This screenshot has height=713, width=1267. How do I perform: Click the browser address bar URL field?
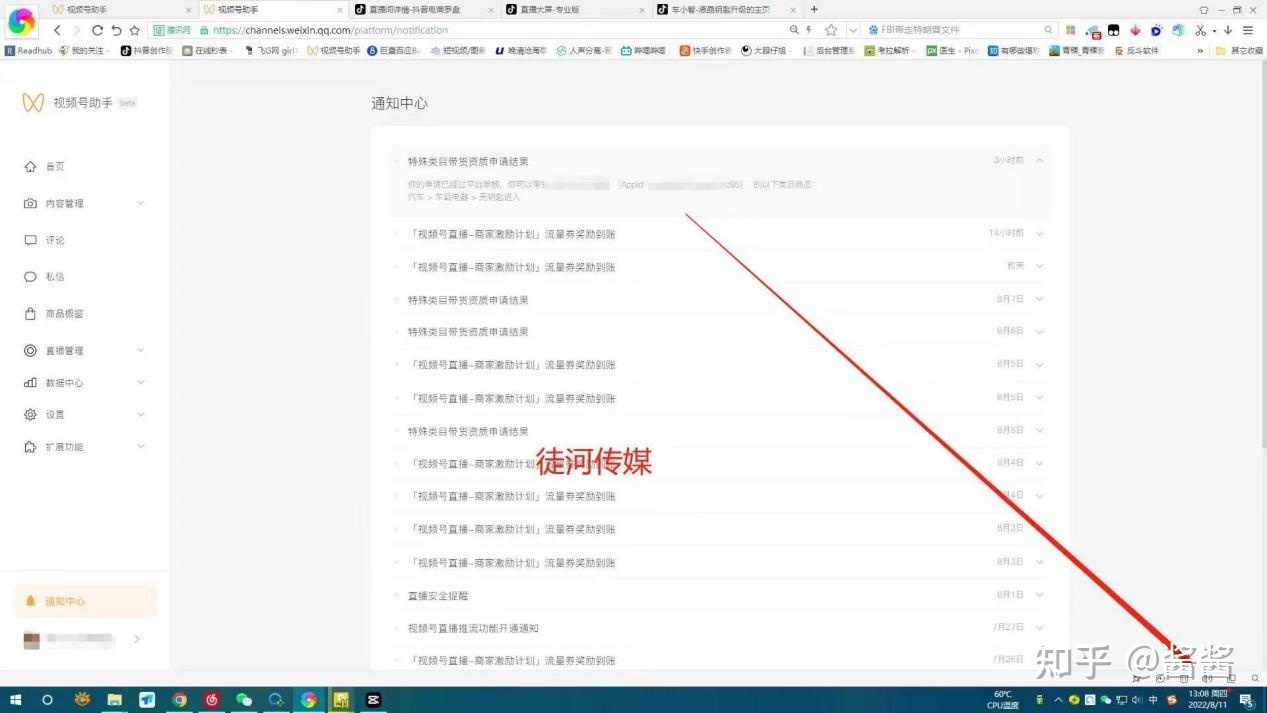(400, 30)
